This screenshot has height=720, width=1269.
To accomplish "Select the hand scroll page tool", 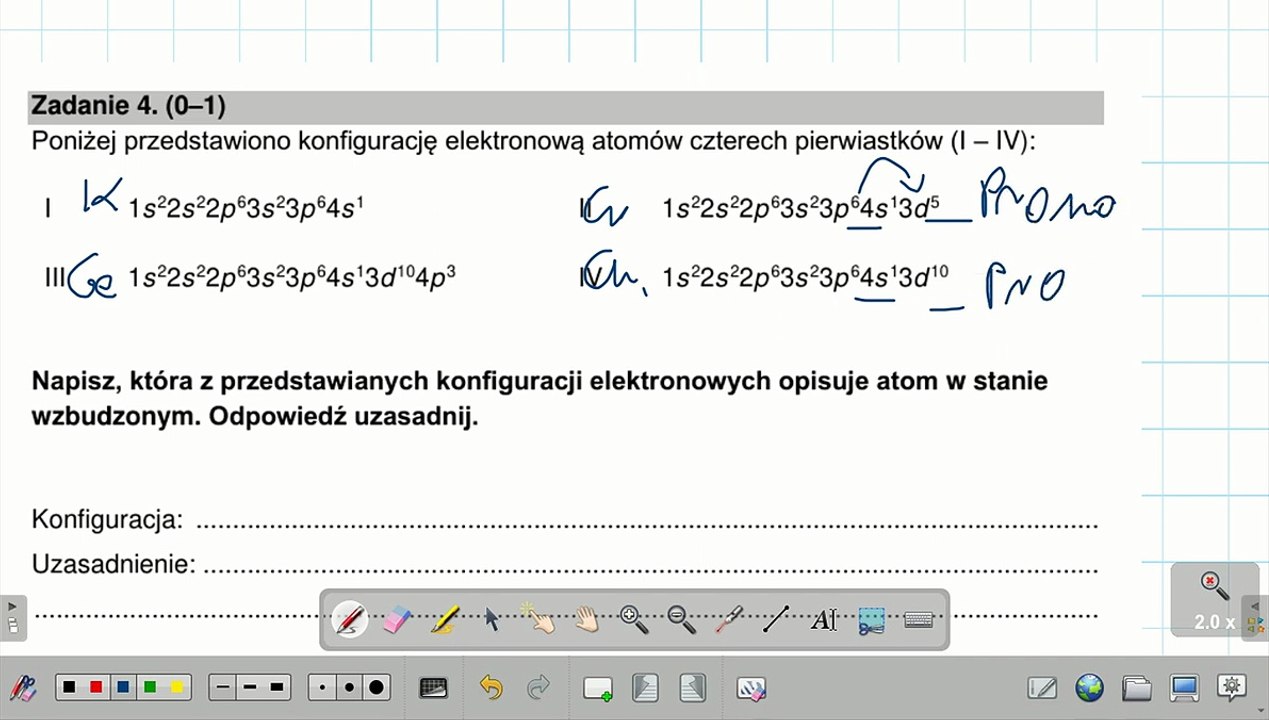I will pyautogui.click(x=587, y=620).
